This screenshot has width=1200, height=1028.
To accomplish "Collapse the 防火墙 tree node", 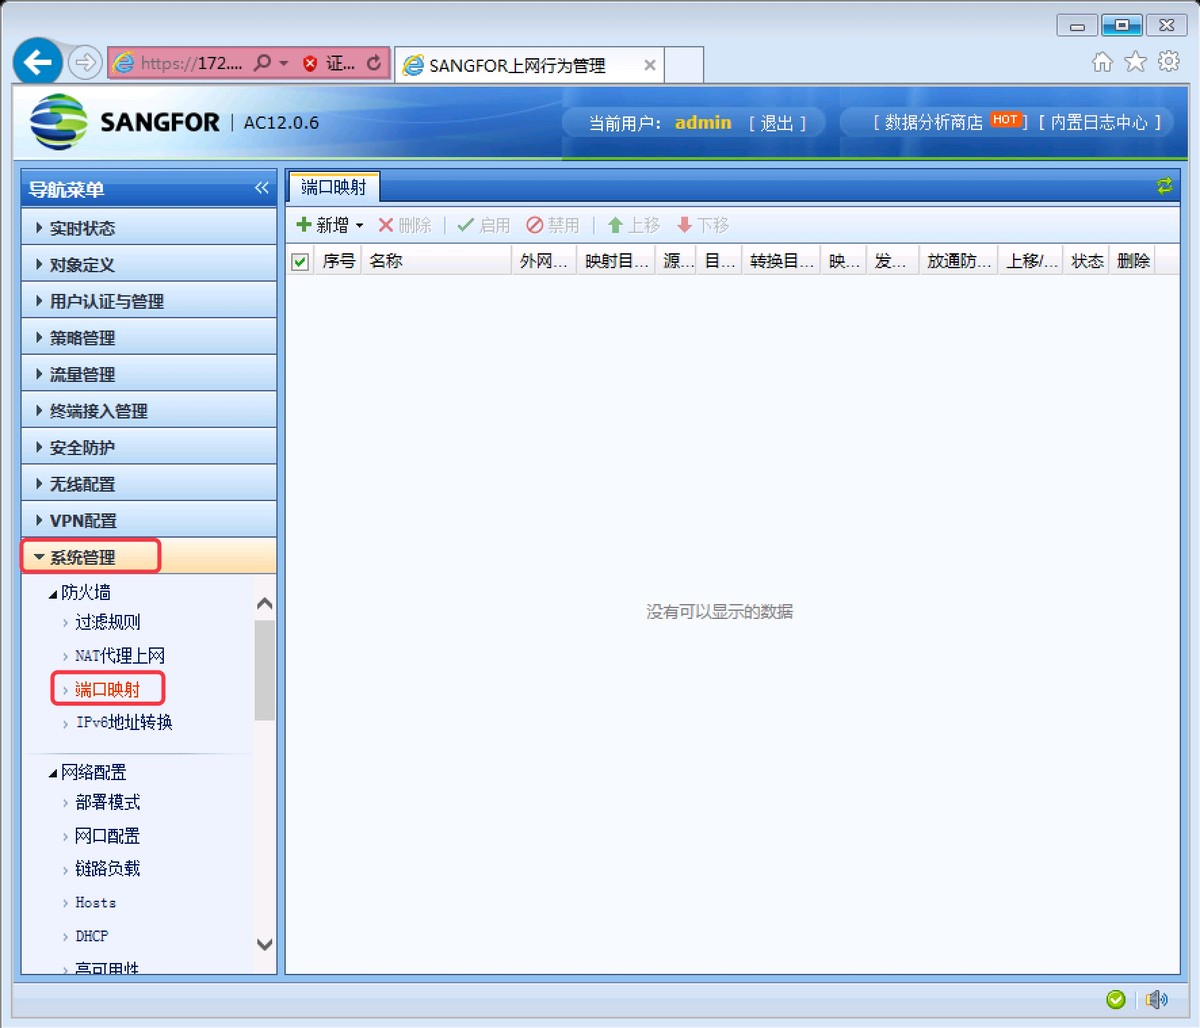I will (x=53, y=593).
